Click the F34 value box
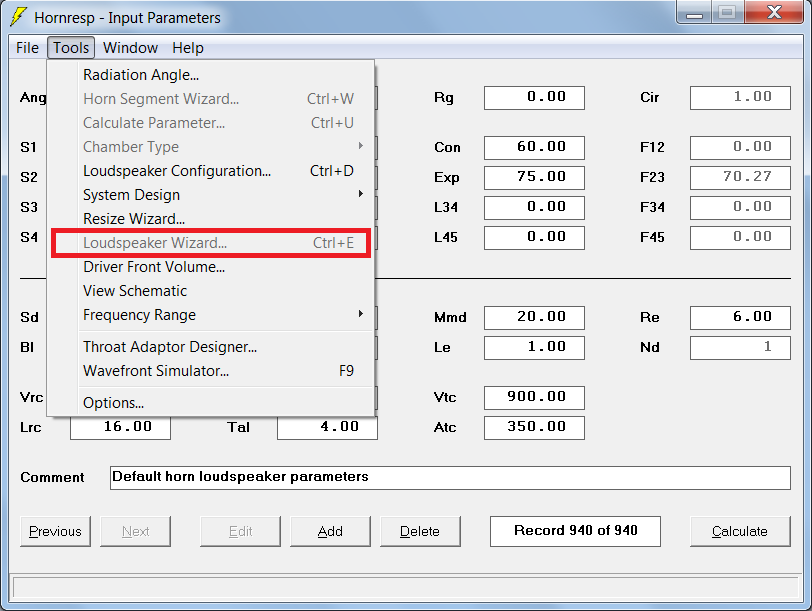This screenshot has height=611, width=812. tap(741, 208)
